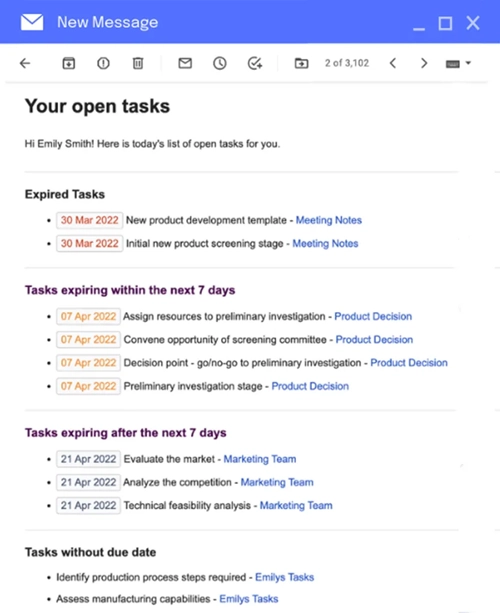This screenshot has height=613, width=500.
Task: Delete the message with the trash icon
Action: click(x=138, y=63)
